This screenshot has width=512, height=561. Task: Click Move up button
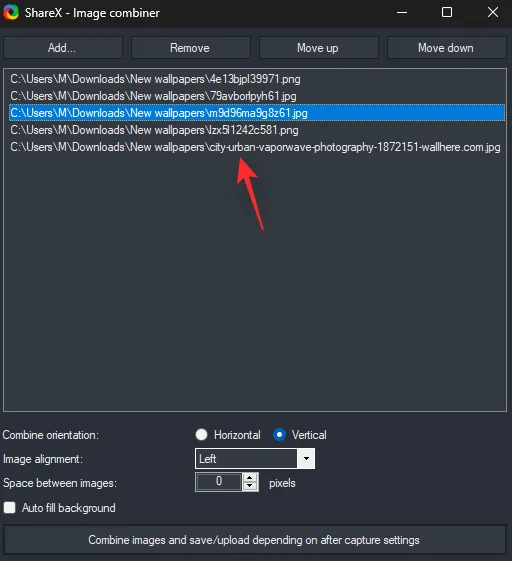(318, 48)
